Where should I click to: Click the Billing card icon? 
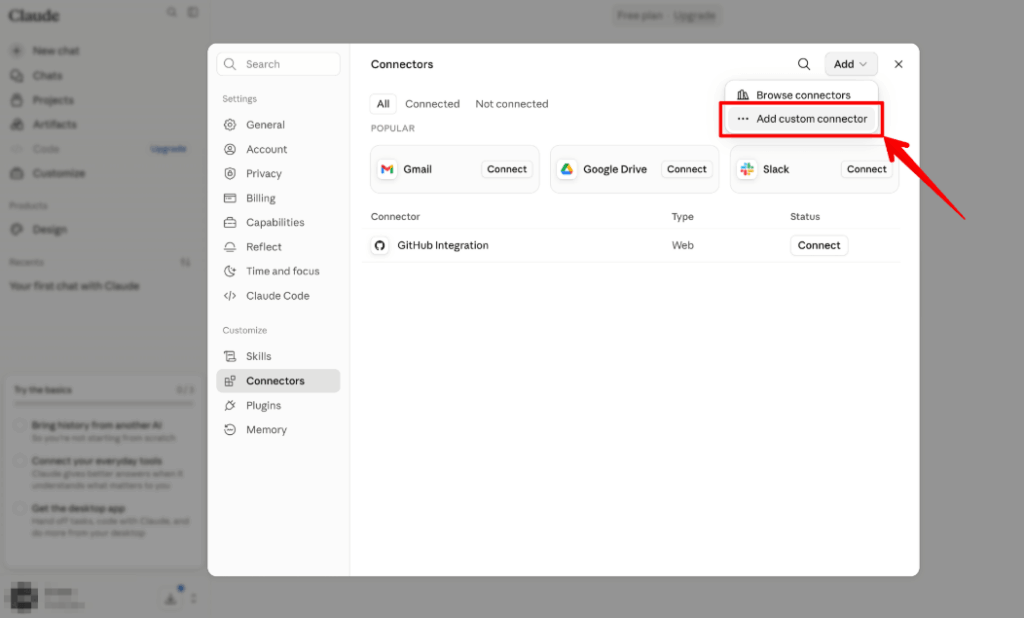coord(230,199)
